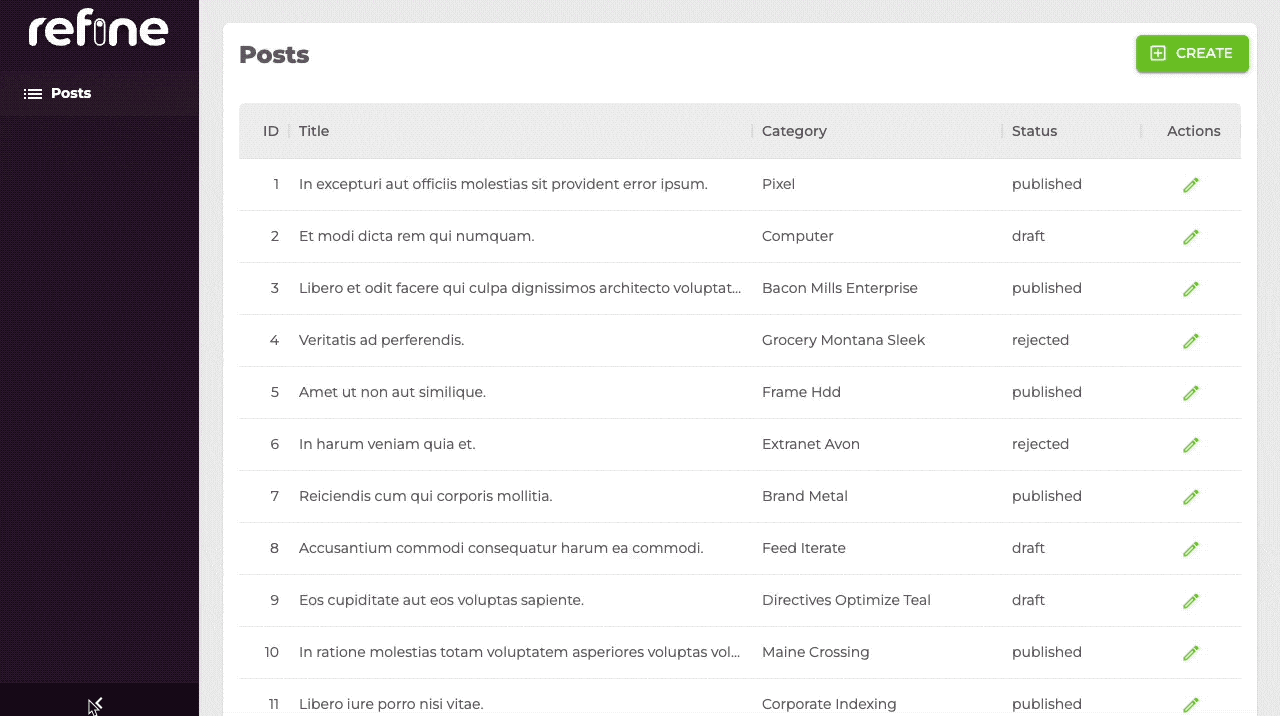1280x716 pixels.
Task: Click the edit pencil for post 2
Action: [x=1190, y=237]
